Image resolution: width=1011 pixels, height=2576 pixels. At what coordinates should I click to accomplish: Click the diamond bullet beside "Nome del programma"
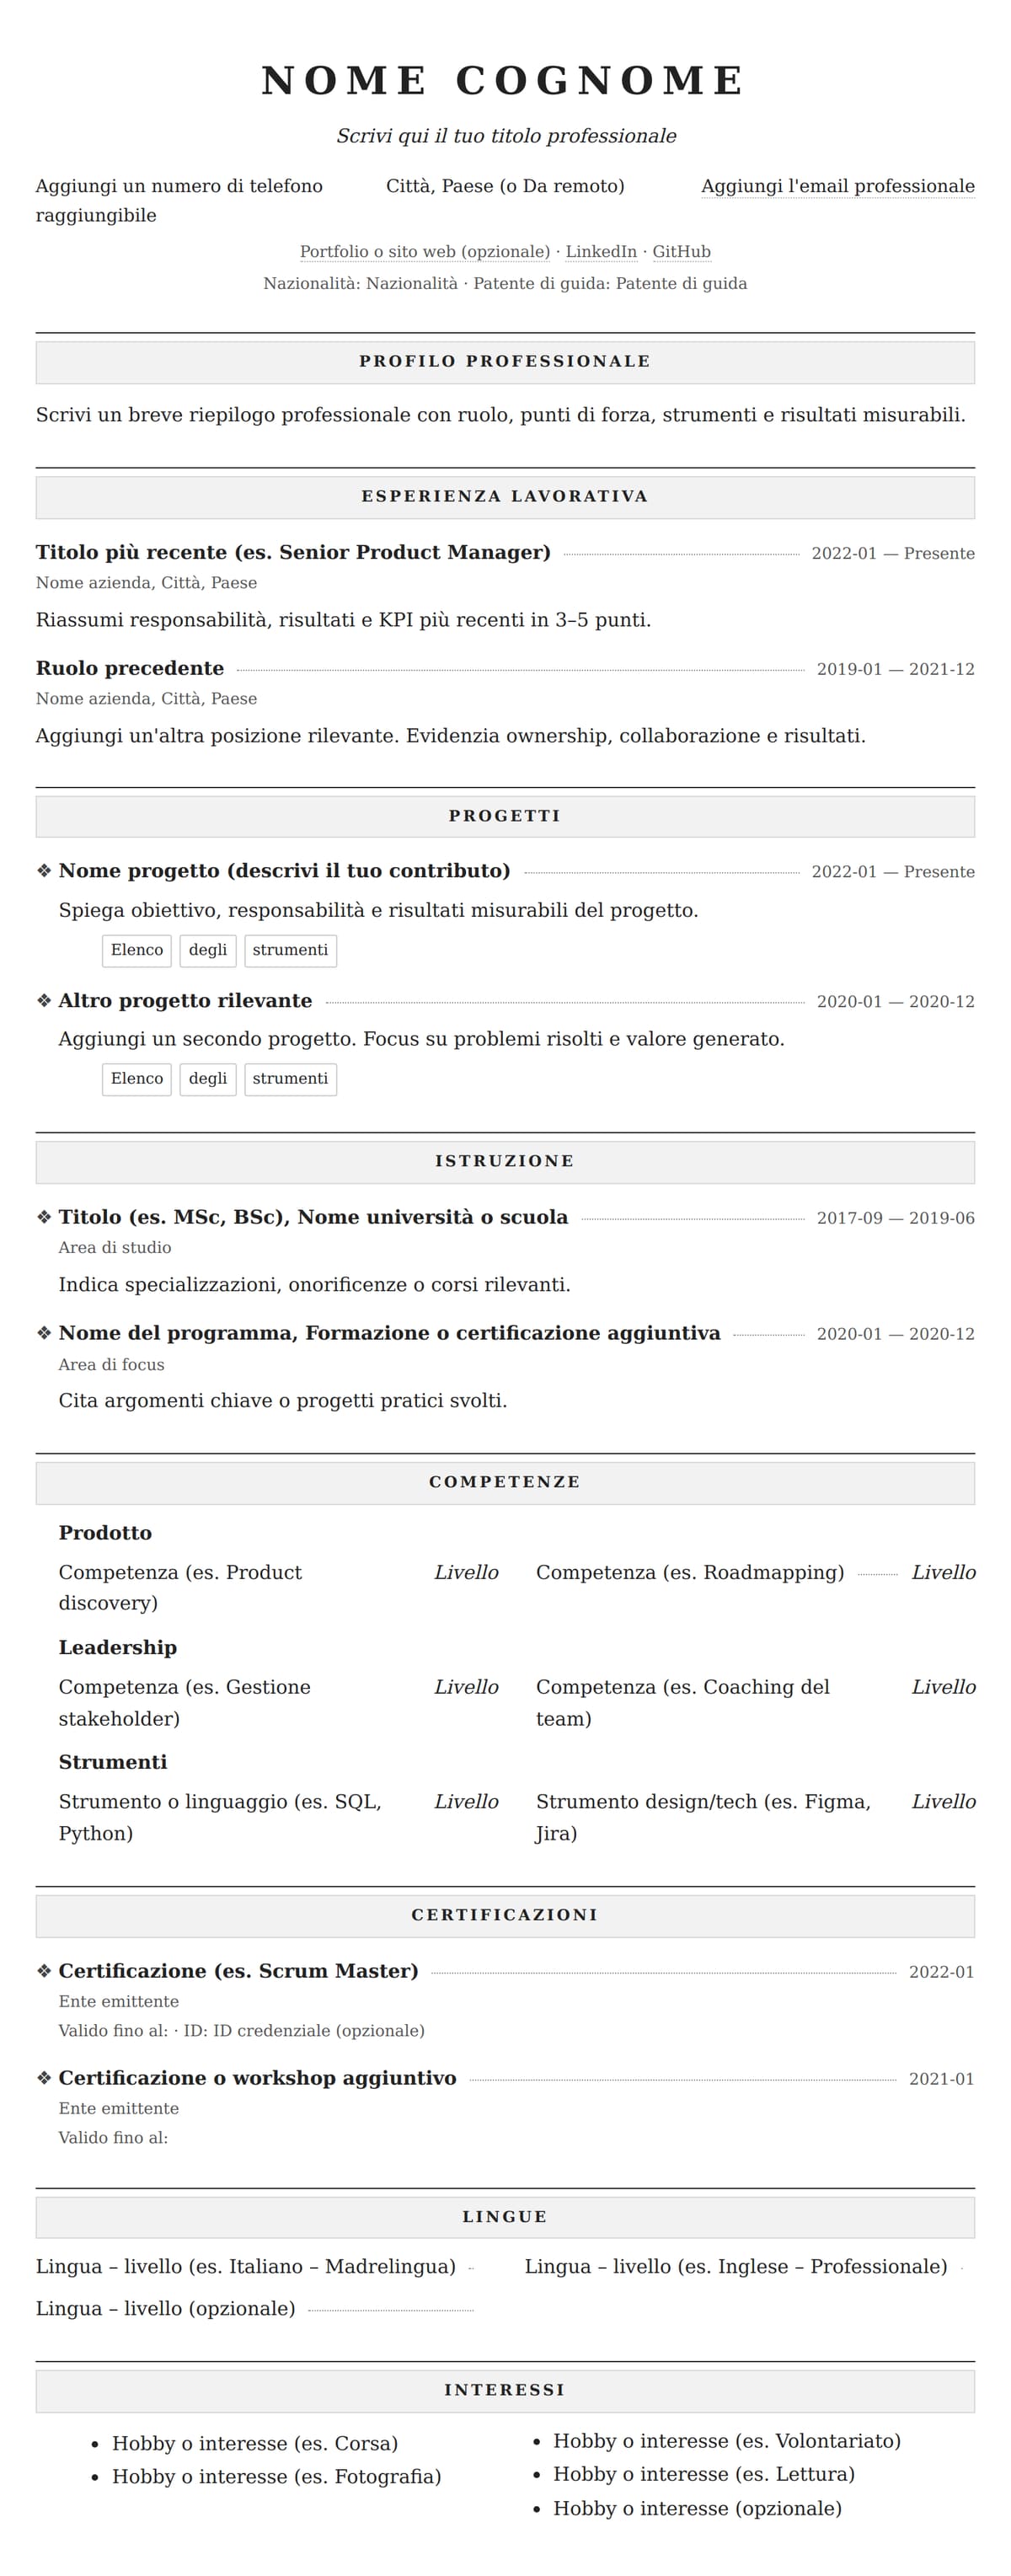(x=44, y=1333)
